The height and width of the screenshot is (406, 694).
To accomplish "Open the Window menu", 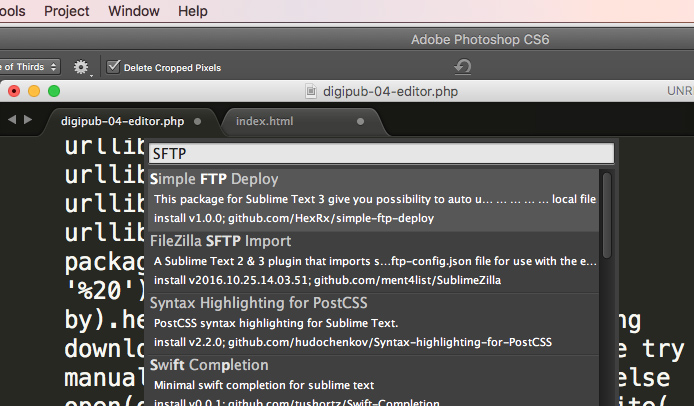I will [x=133, y=12].
